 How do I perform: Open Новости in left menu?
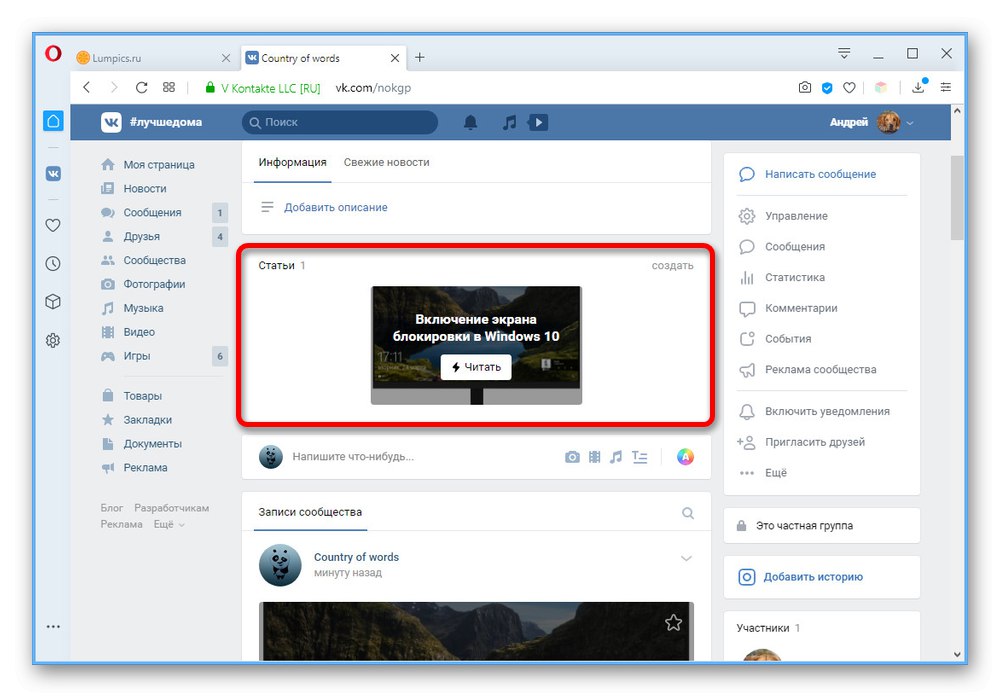click(145, 189)
